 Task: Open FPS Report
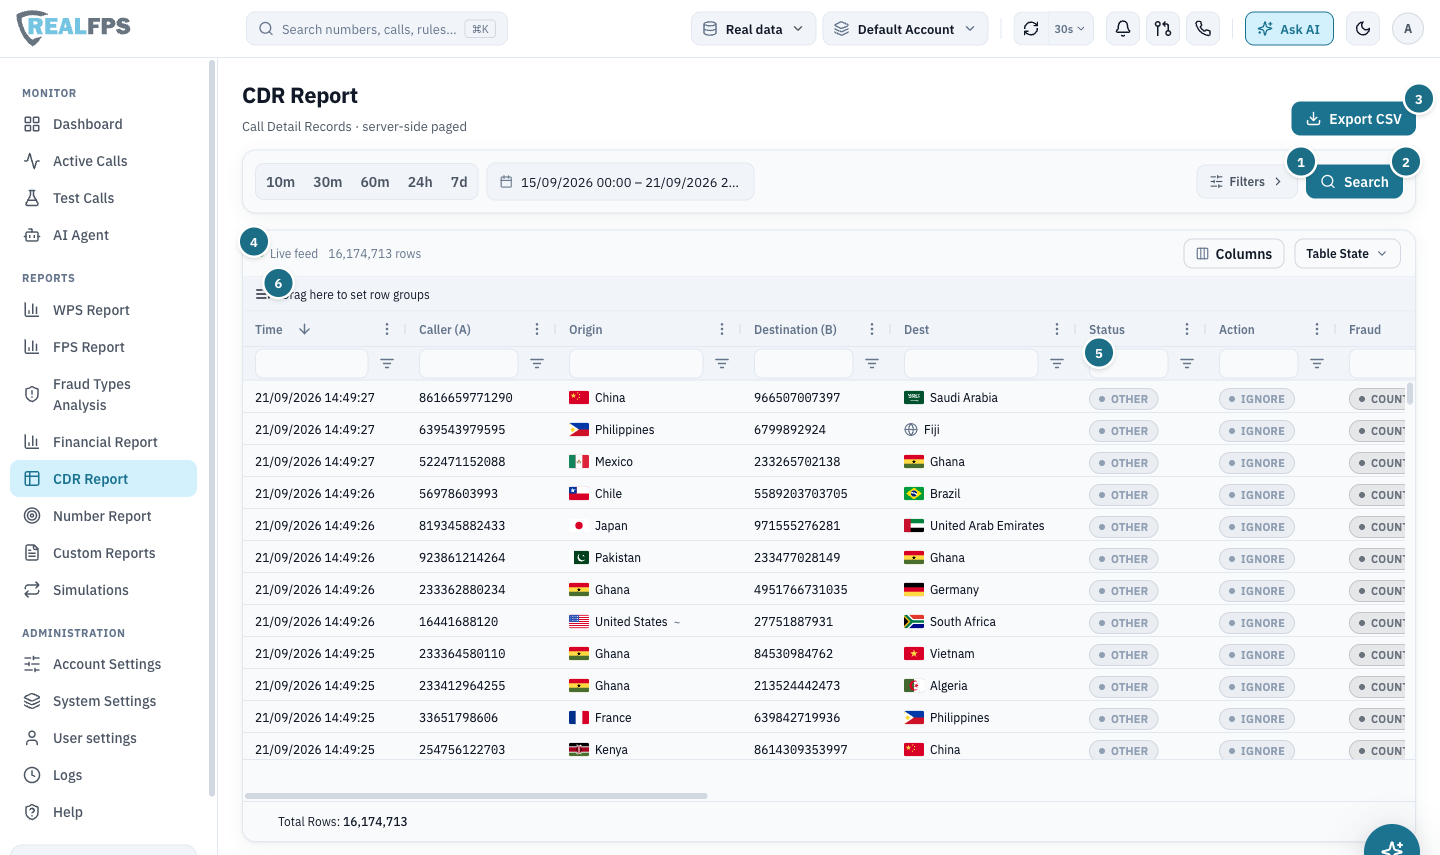[x=103, y=347]
